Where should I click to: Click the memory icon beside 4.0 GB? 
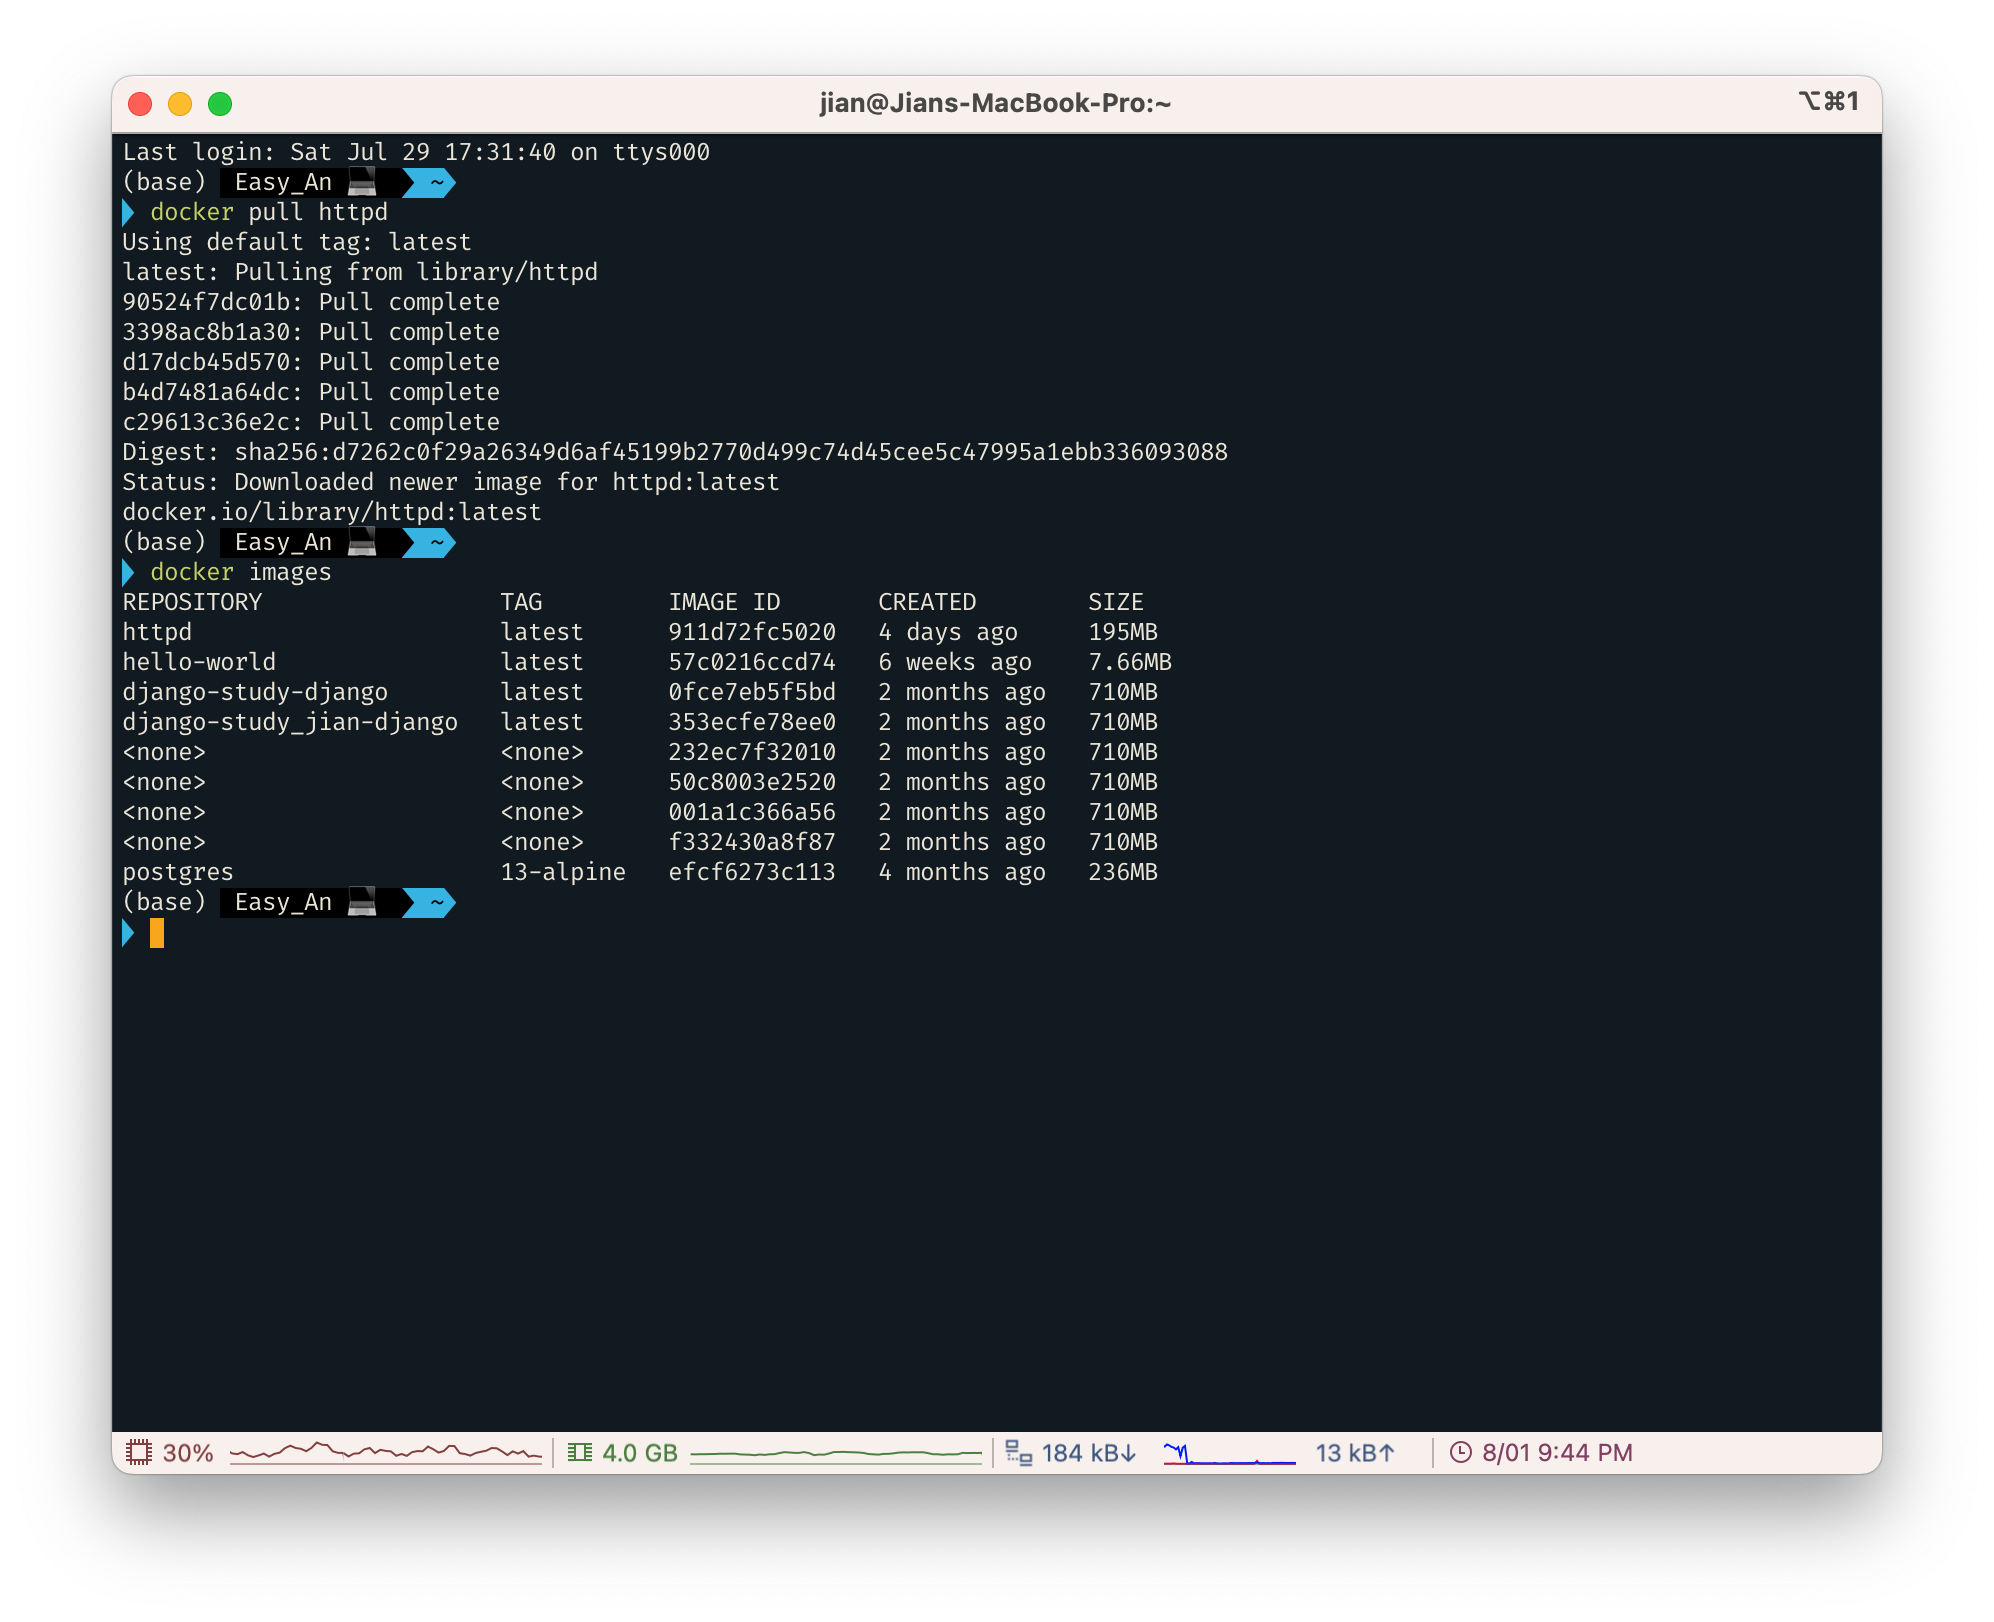[580, 1452]
